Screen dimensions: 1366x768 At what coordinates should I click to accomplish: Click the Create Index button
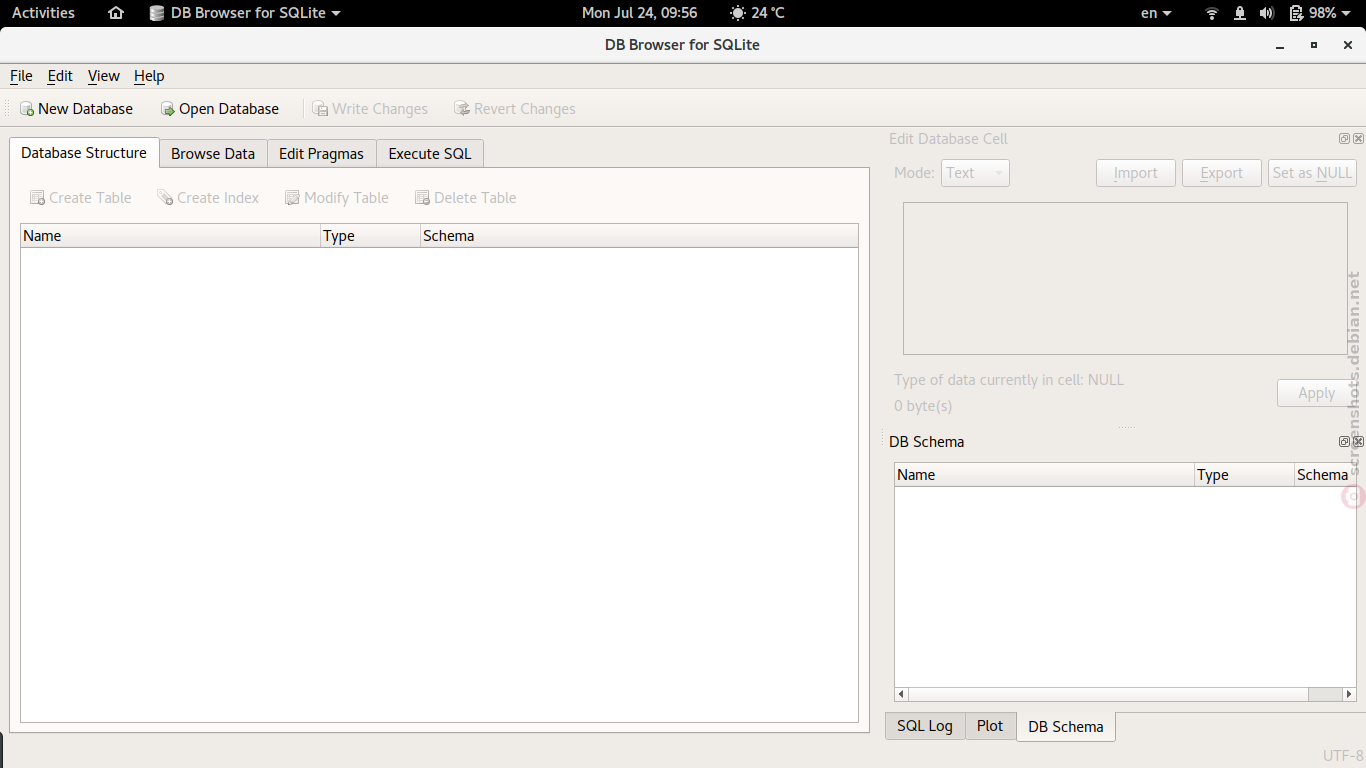click(x=208, y=198)
